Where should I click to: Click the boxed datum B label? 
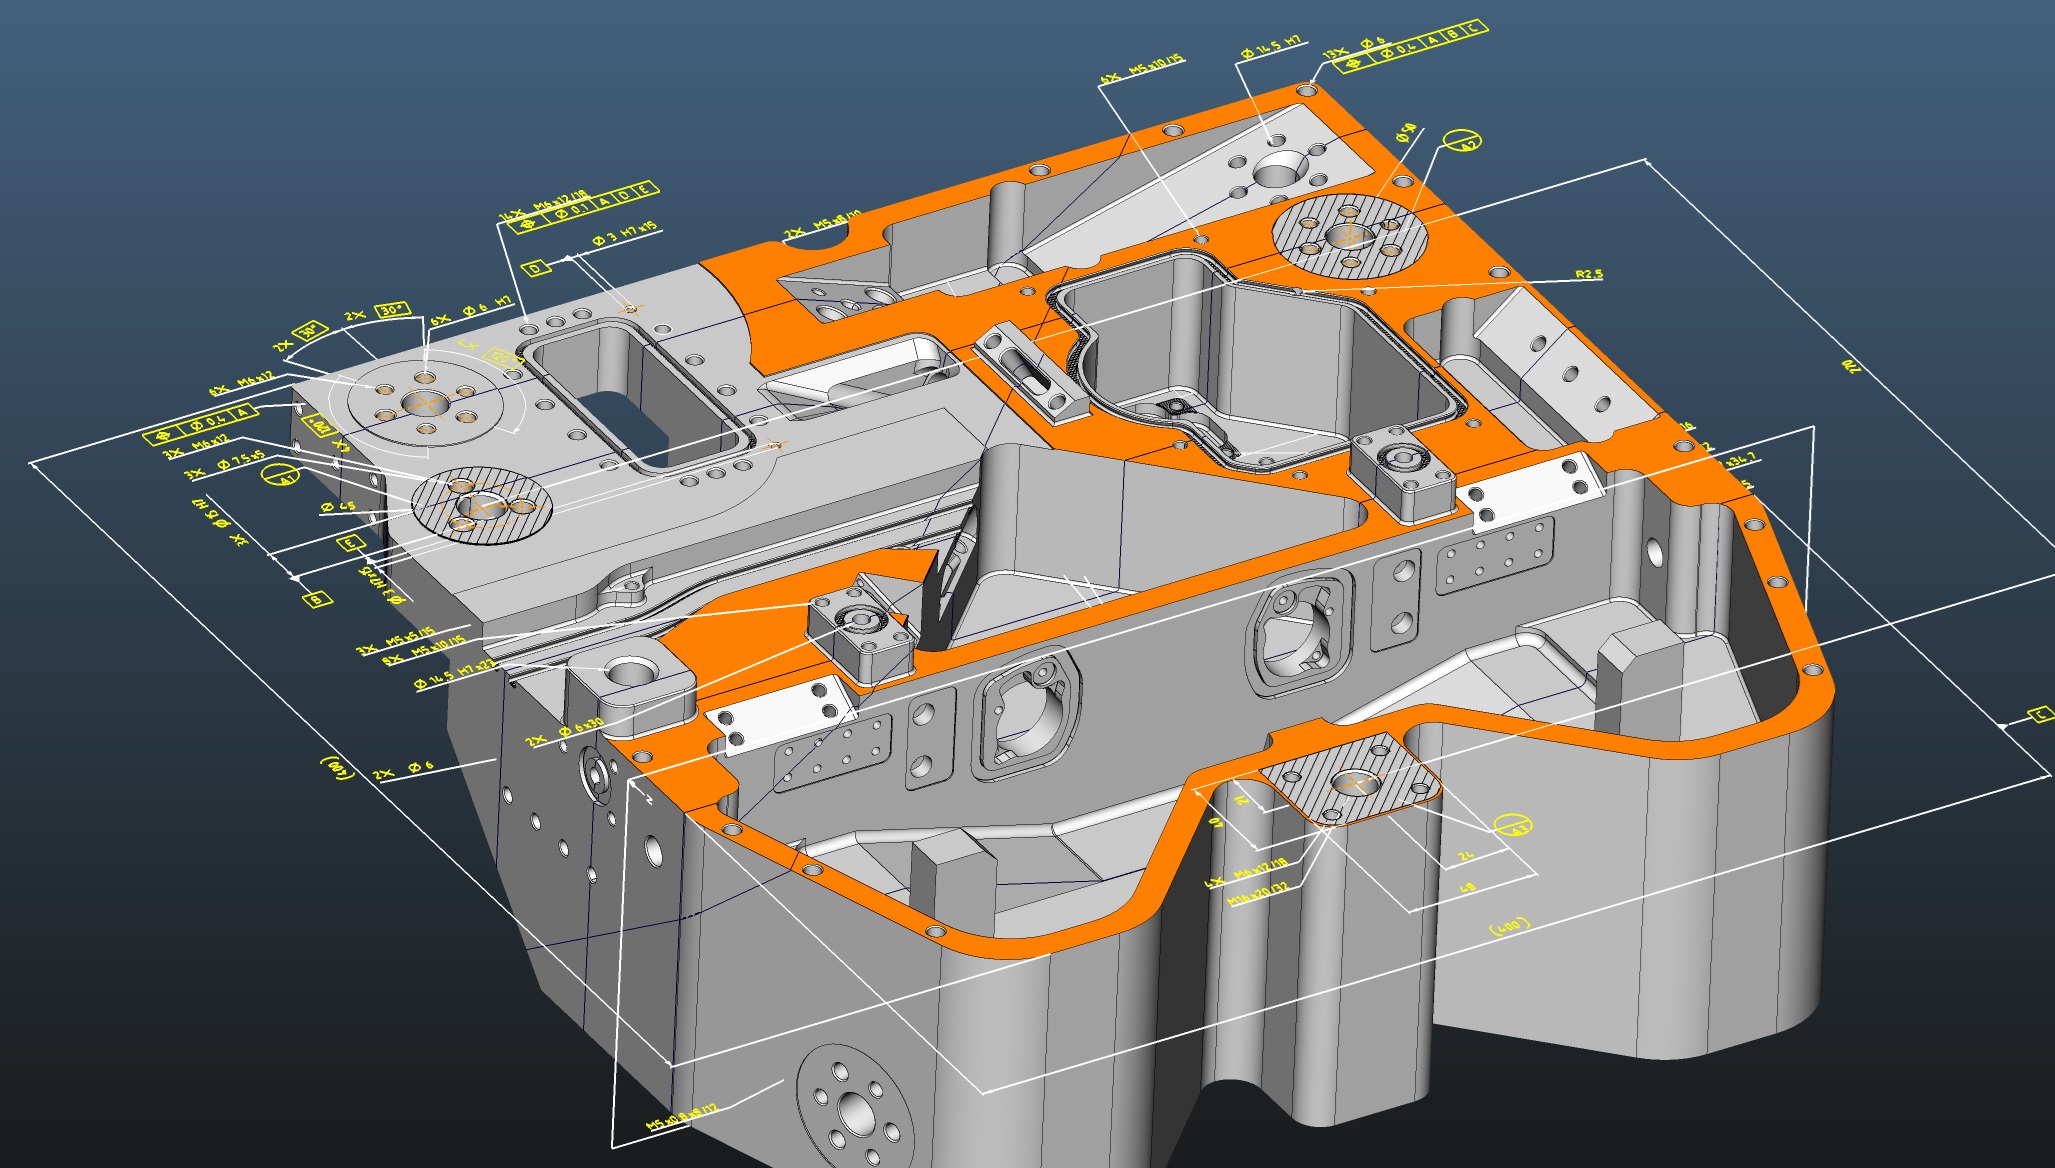coord(316,600)
